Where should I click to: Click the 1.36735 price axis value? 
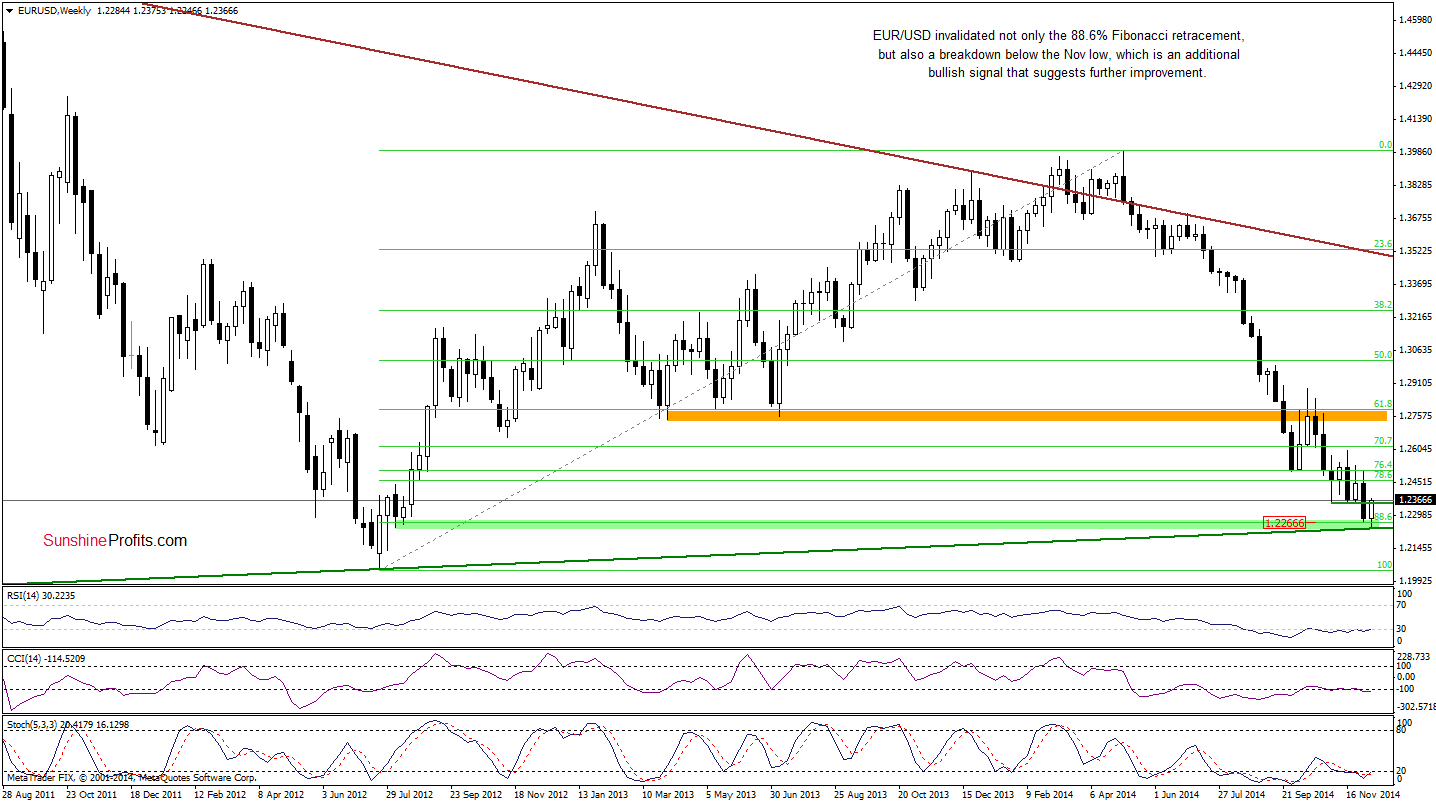click(x=1416, y=218)
